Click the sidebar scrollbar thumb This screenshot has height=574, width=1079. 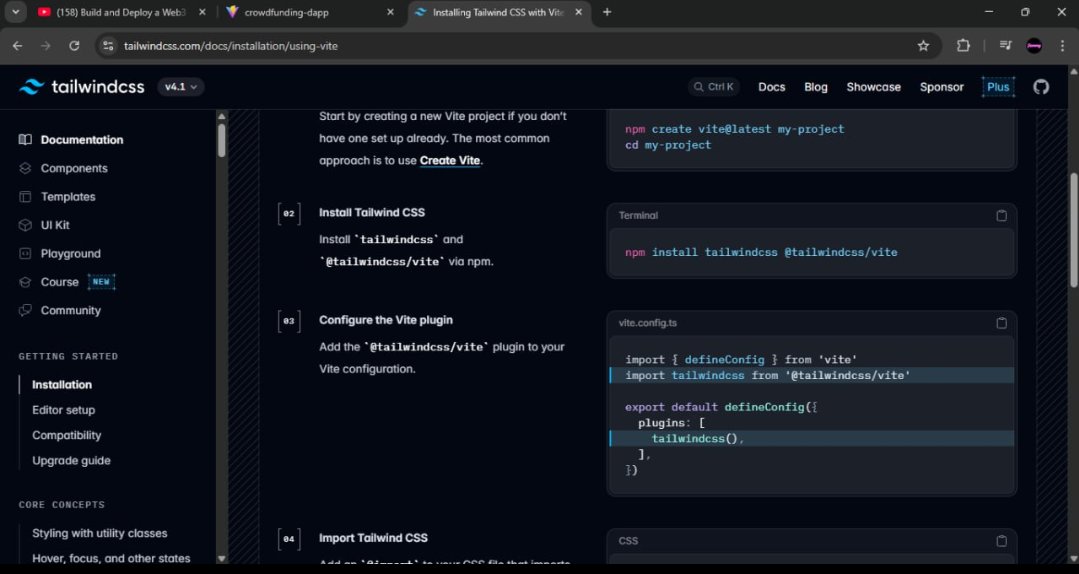tap(222, 140)
